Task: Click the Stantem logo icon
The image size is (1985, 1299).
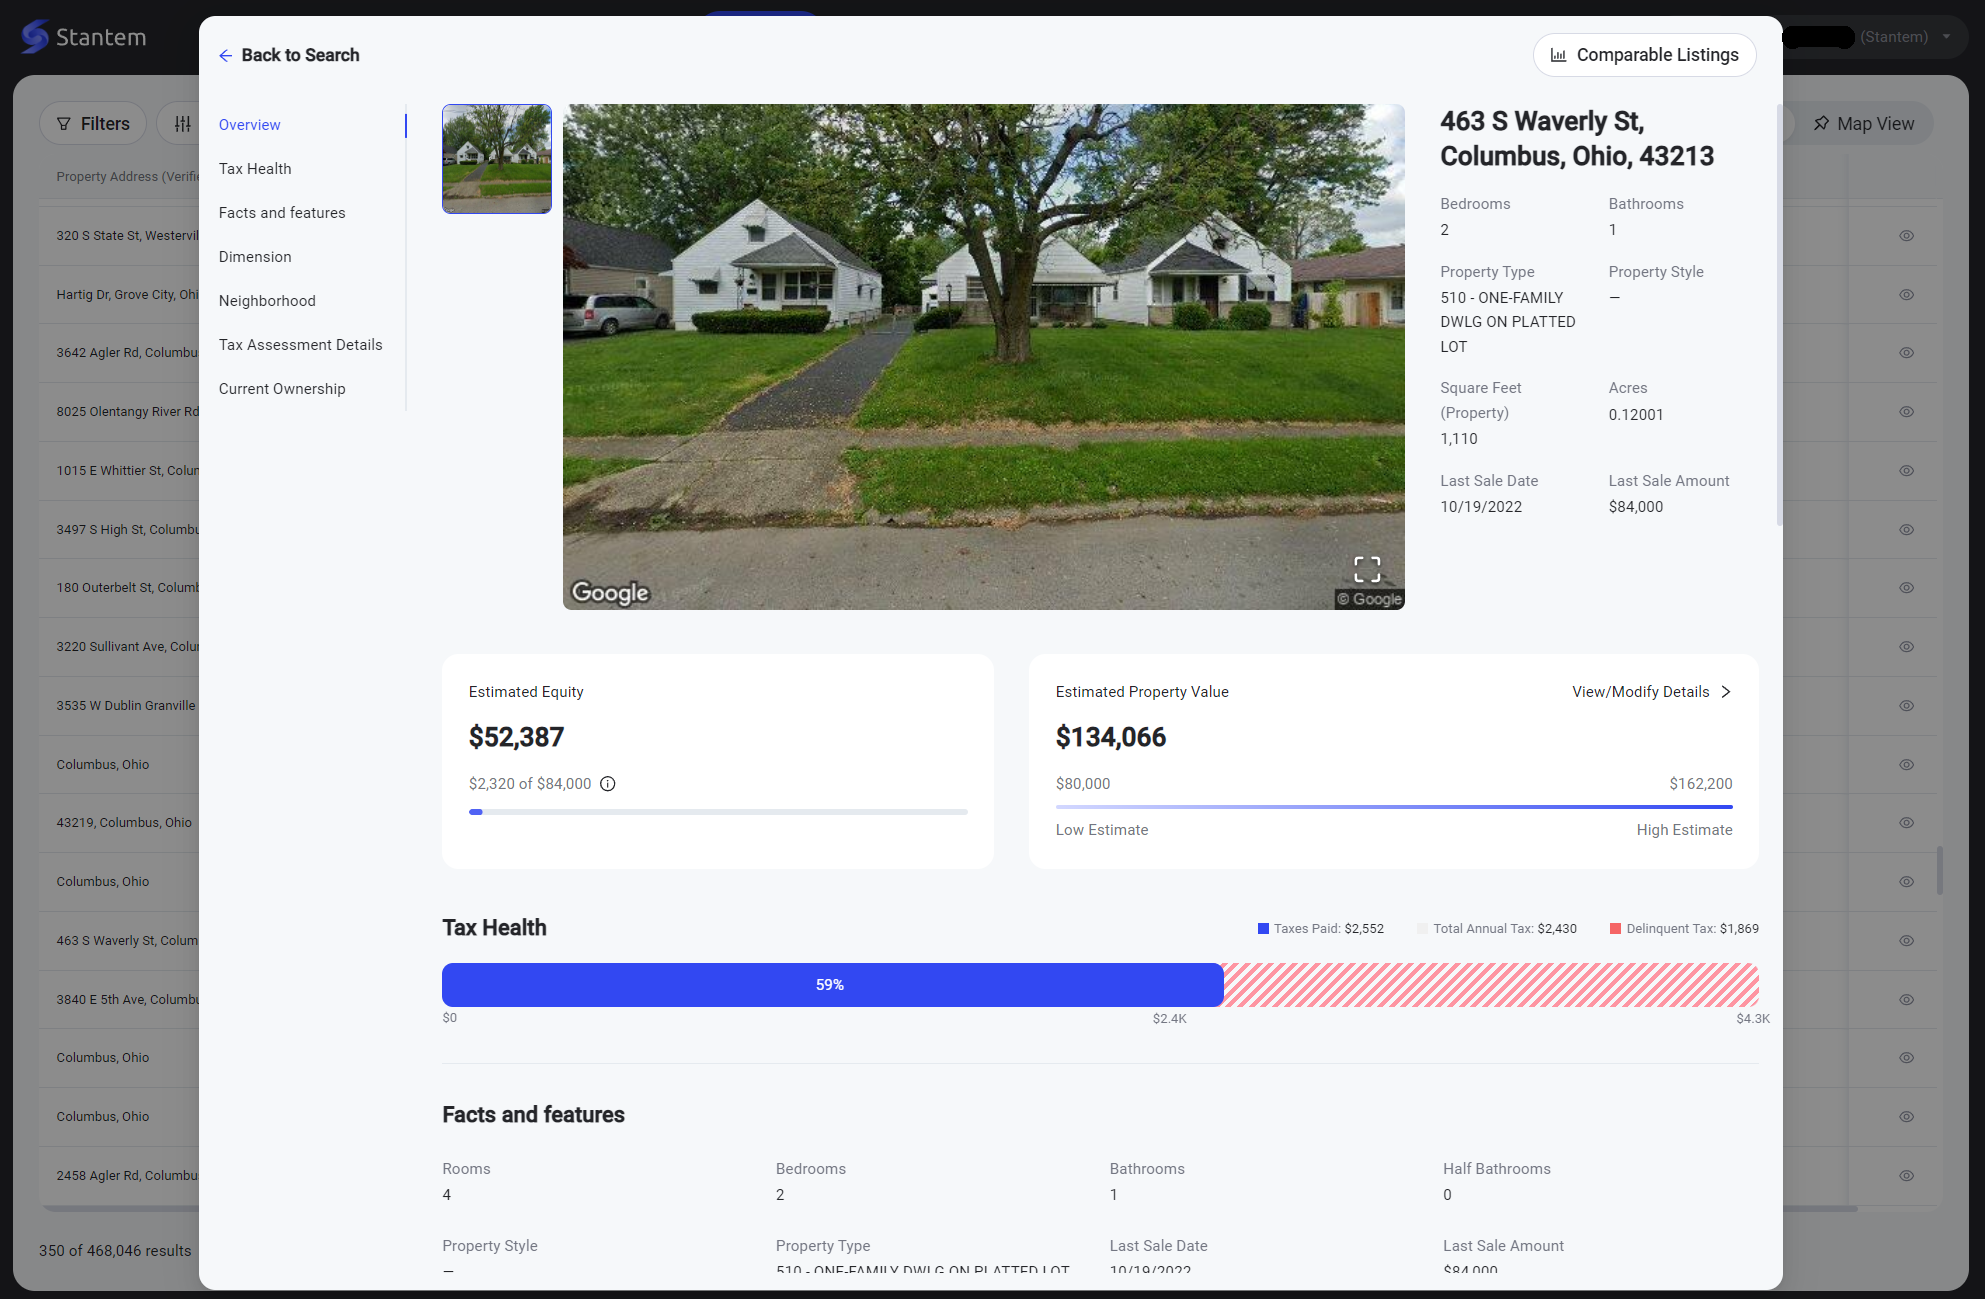Action: 35,37
